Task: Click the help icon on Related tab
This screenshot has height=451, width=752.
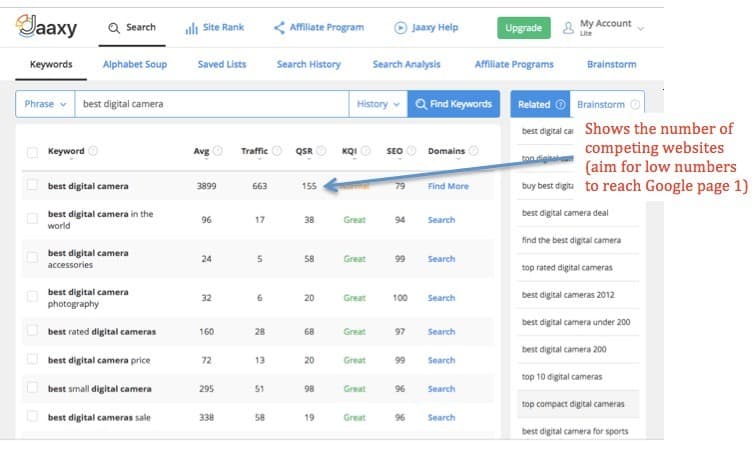Action: [560, 104]
